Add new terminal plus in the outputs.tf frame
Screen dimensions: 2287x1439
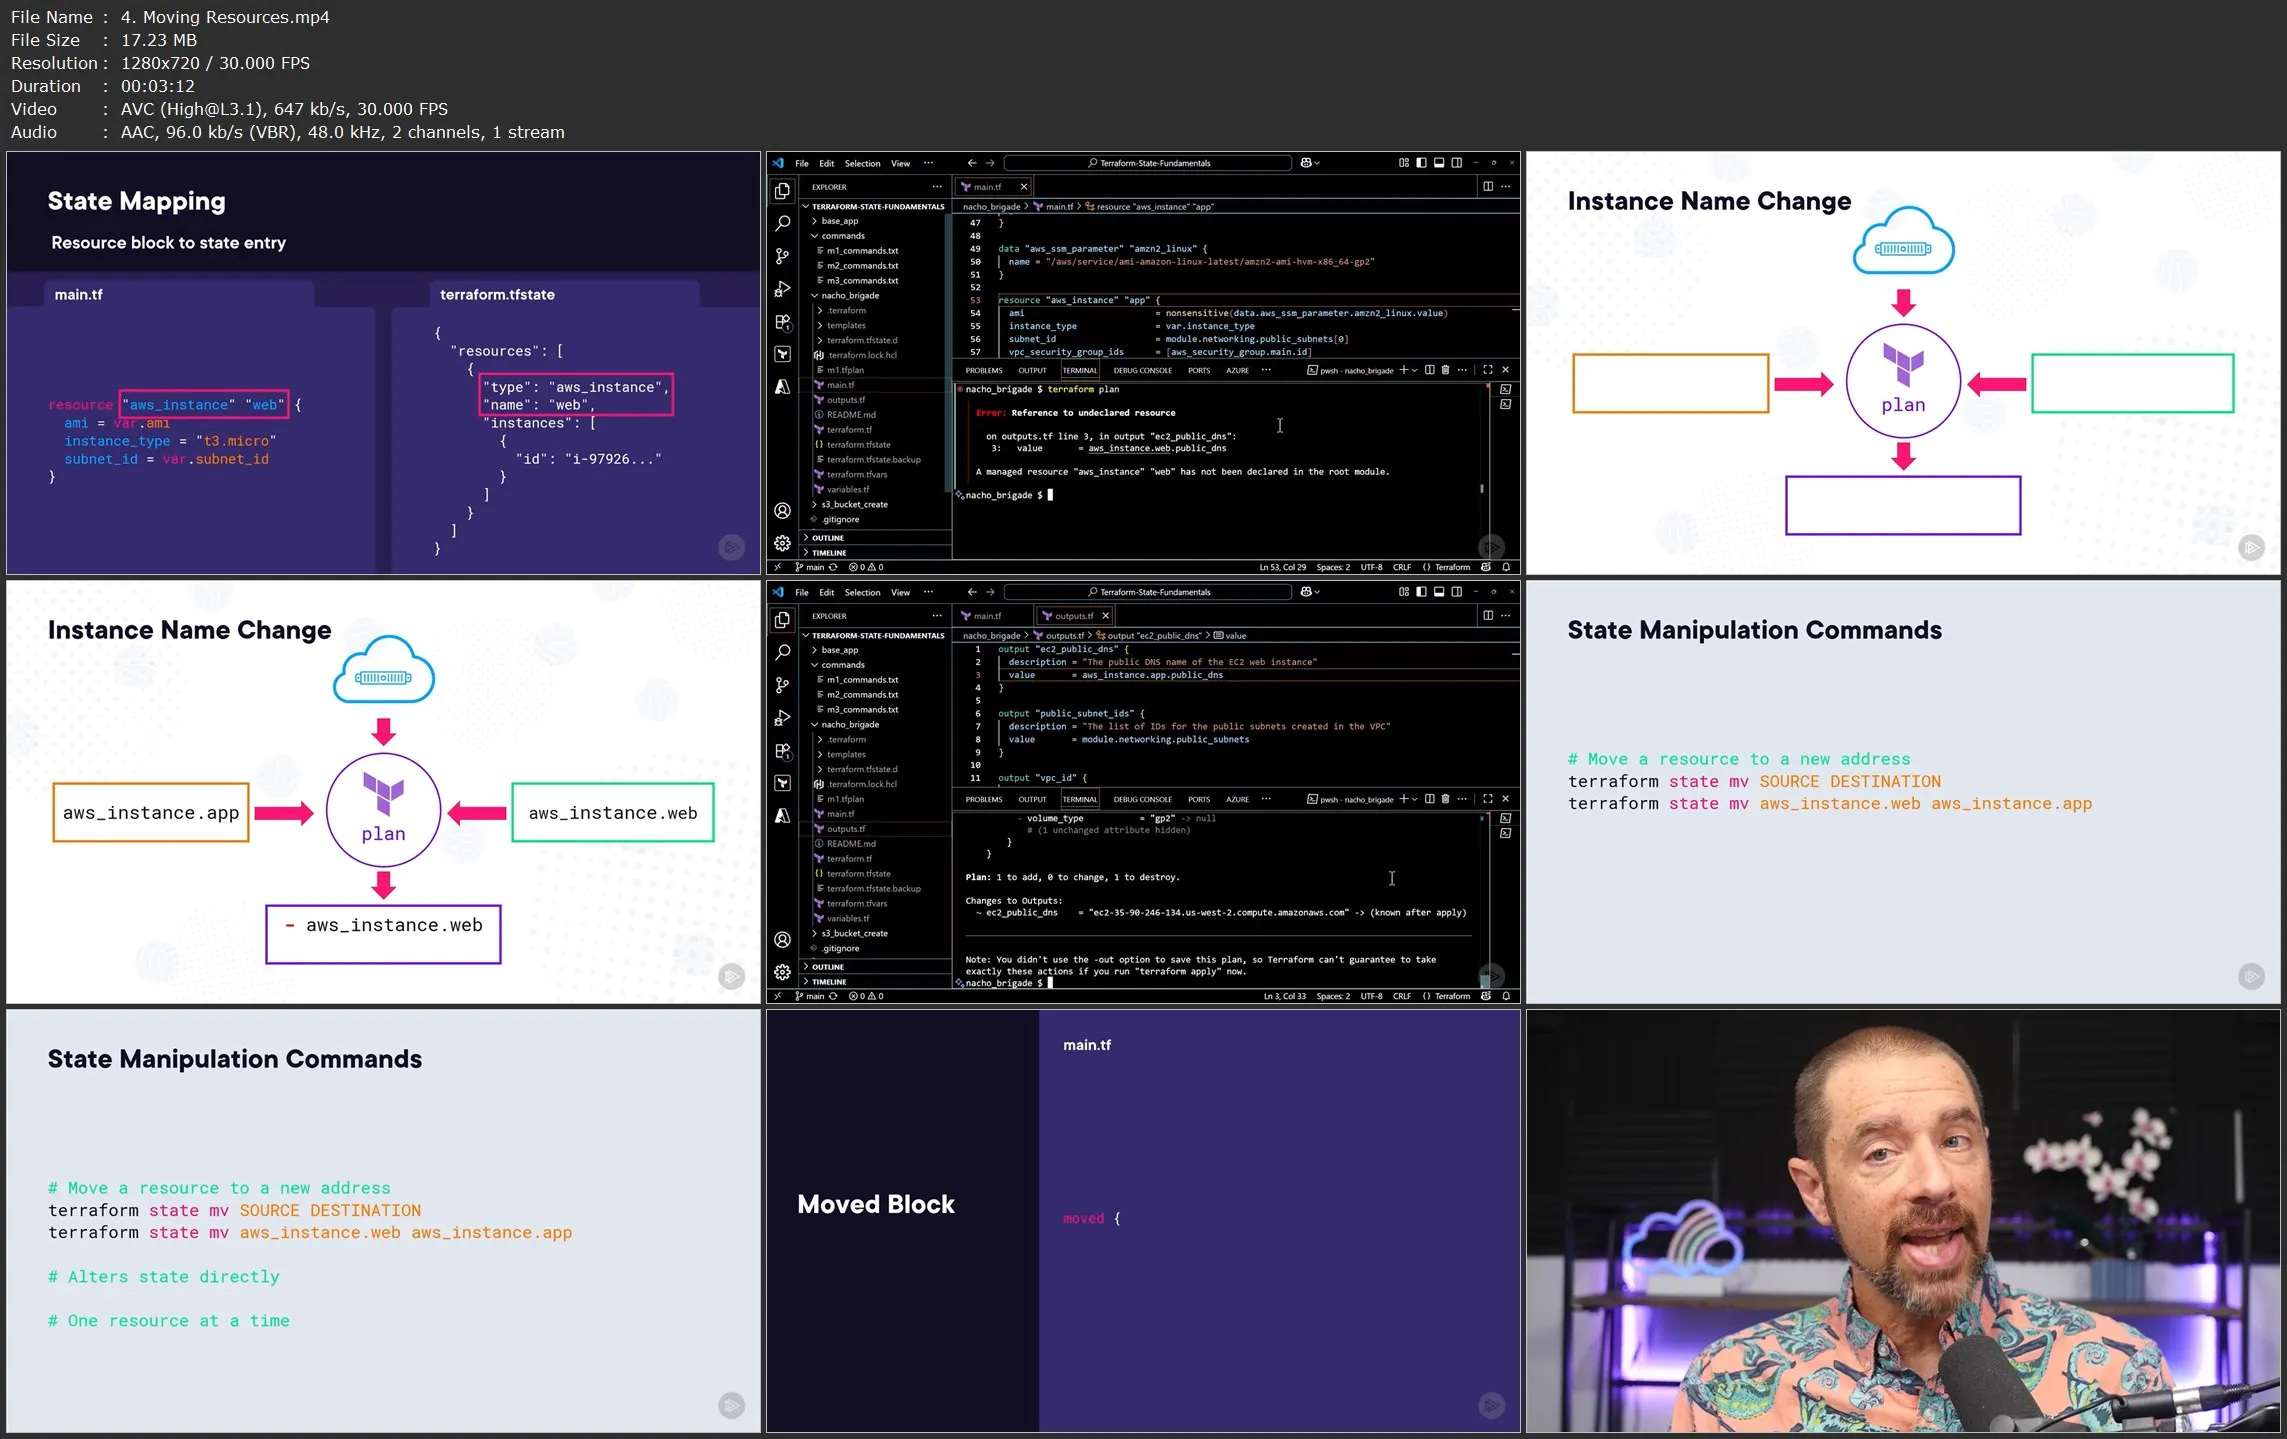1403,799
